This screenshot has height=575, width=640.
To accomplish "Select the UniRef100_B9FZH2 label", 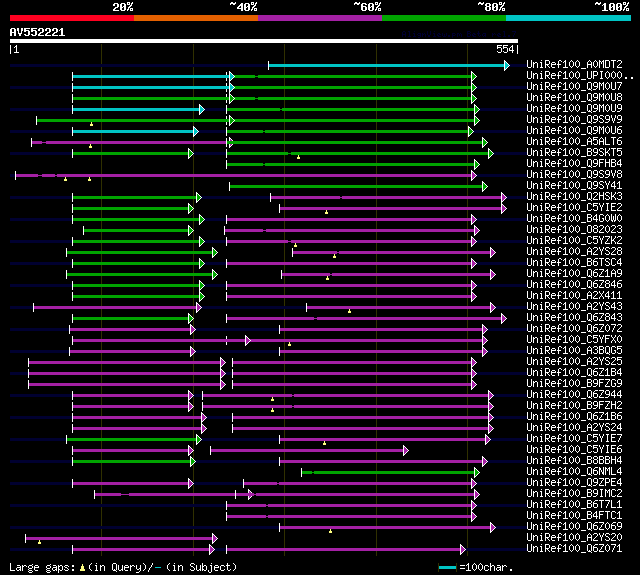I will [574, 406].
